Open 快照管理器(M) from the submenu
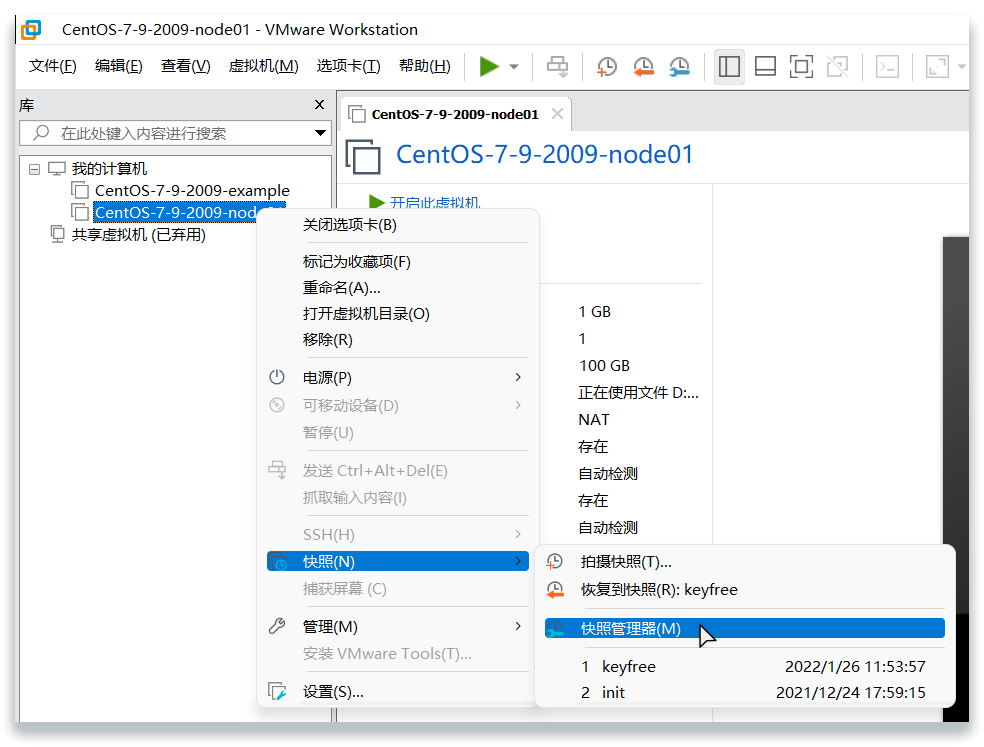The height and width of the screenshot is (747, 984). point(745,628)
